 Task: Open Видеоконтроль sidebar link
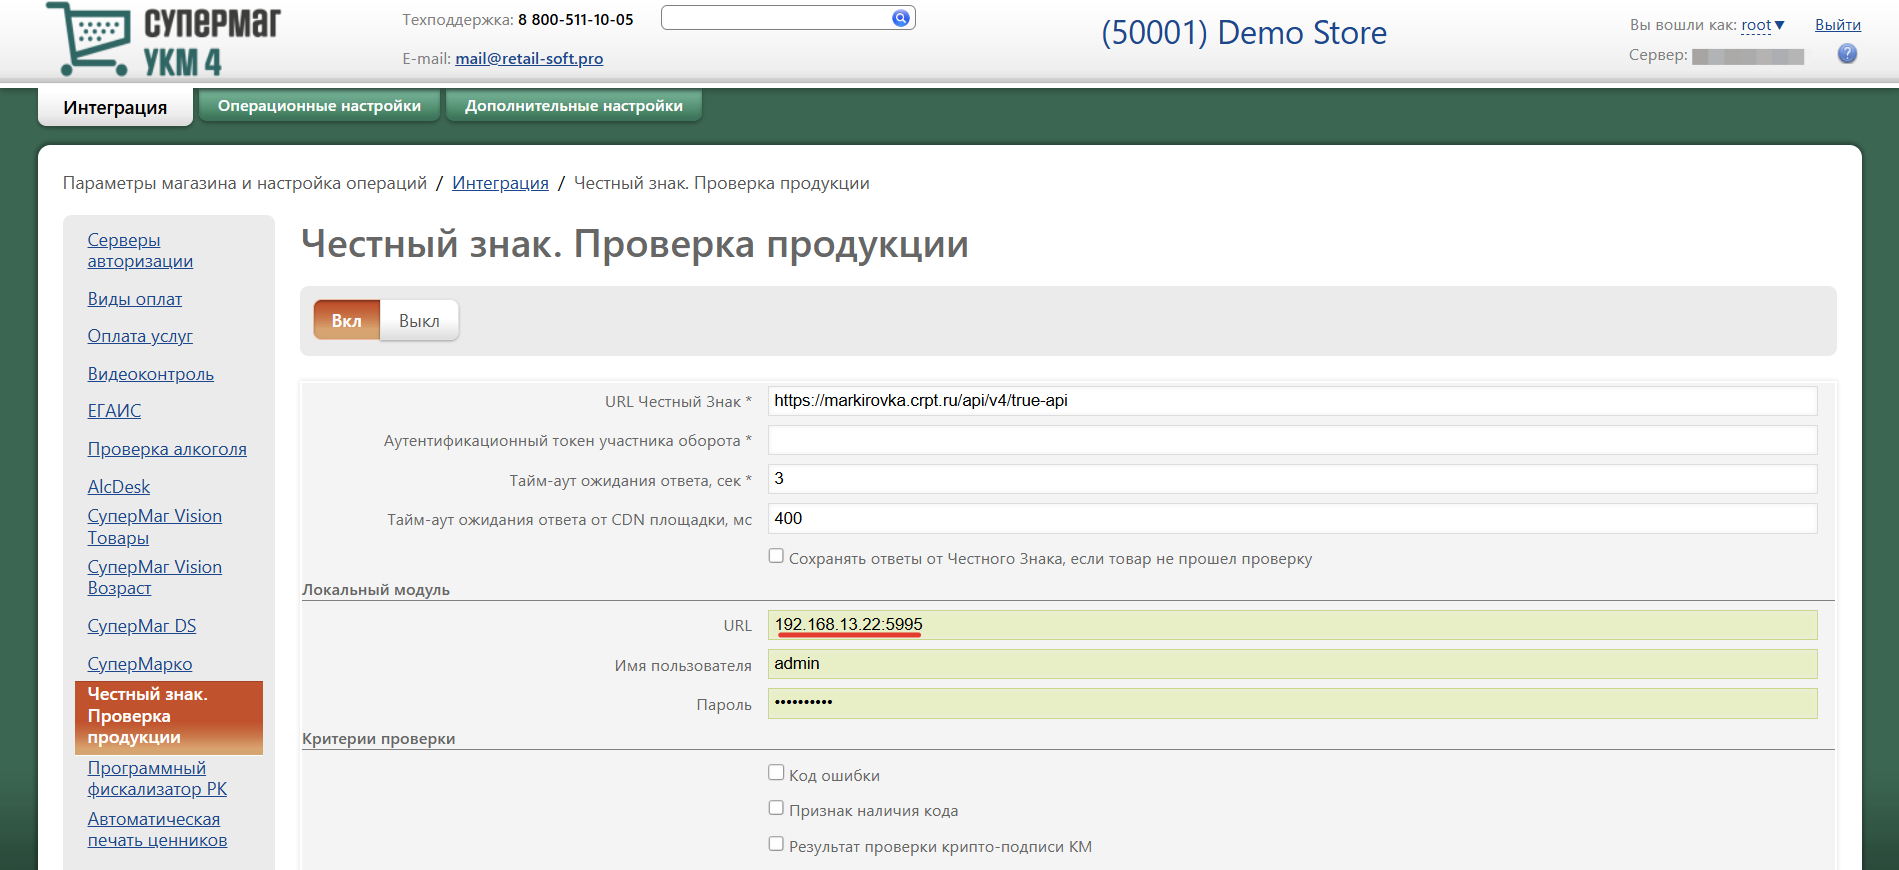151,374
